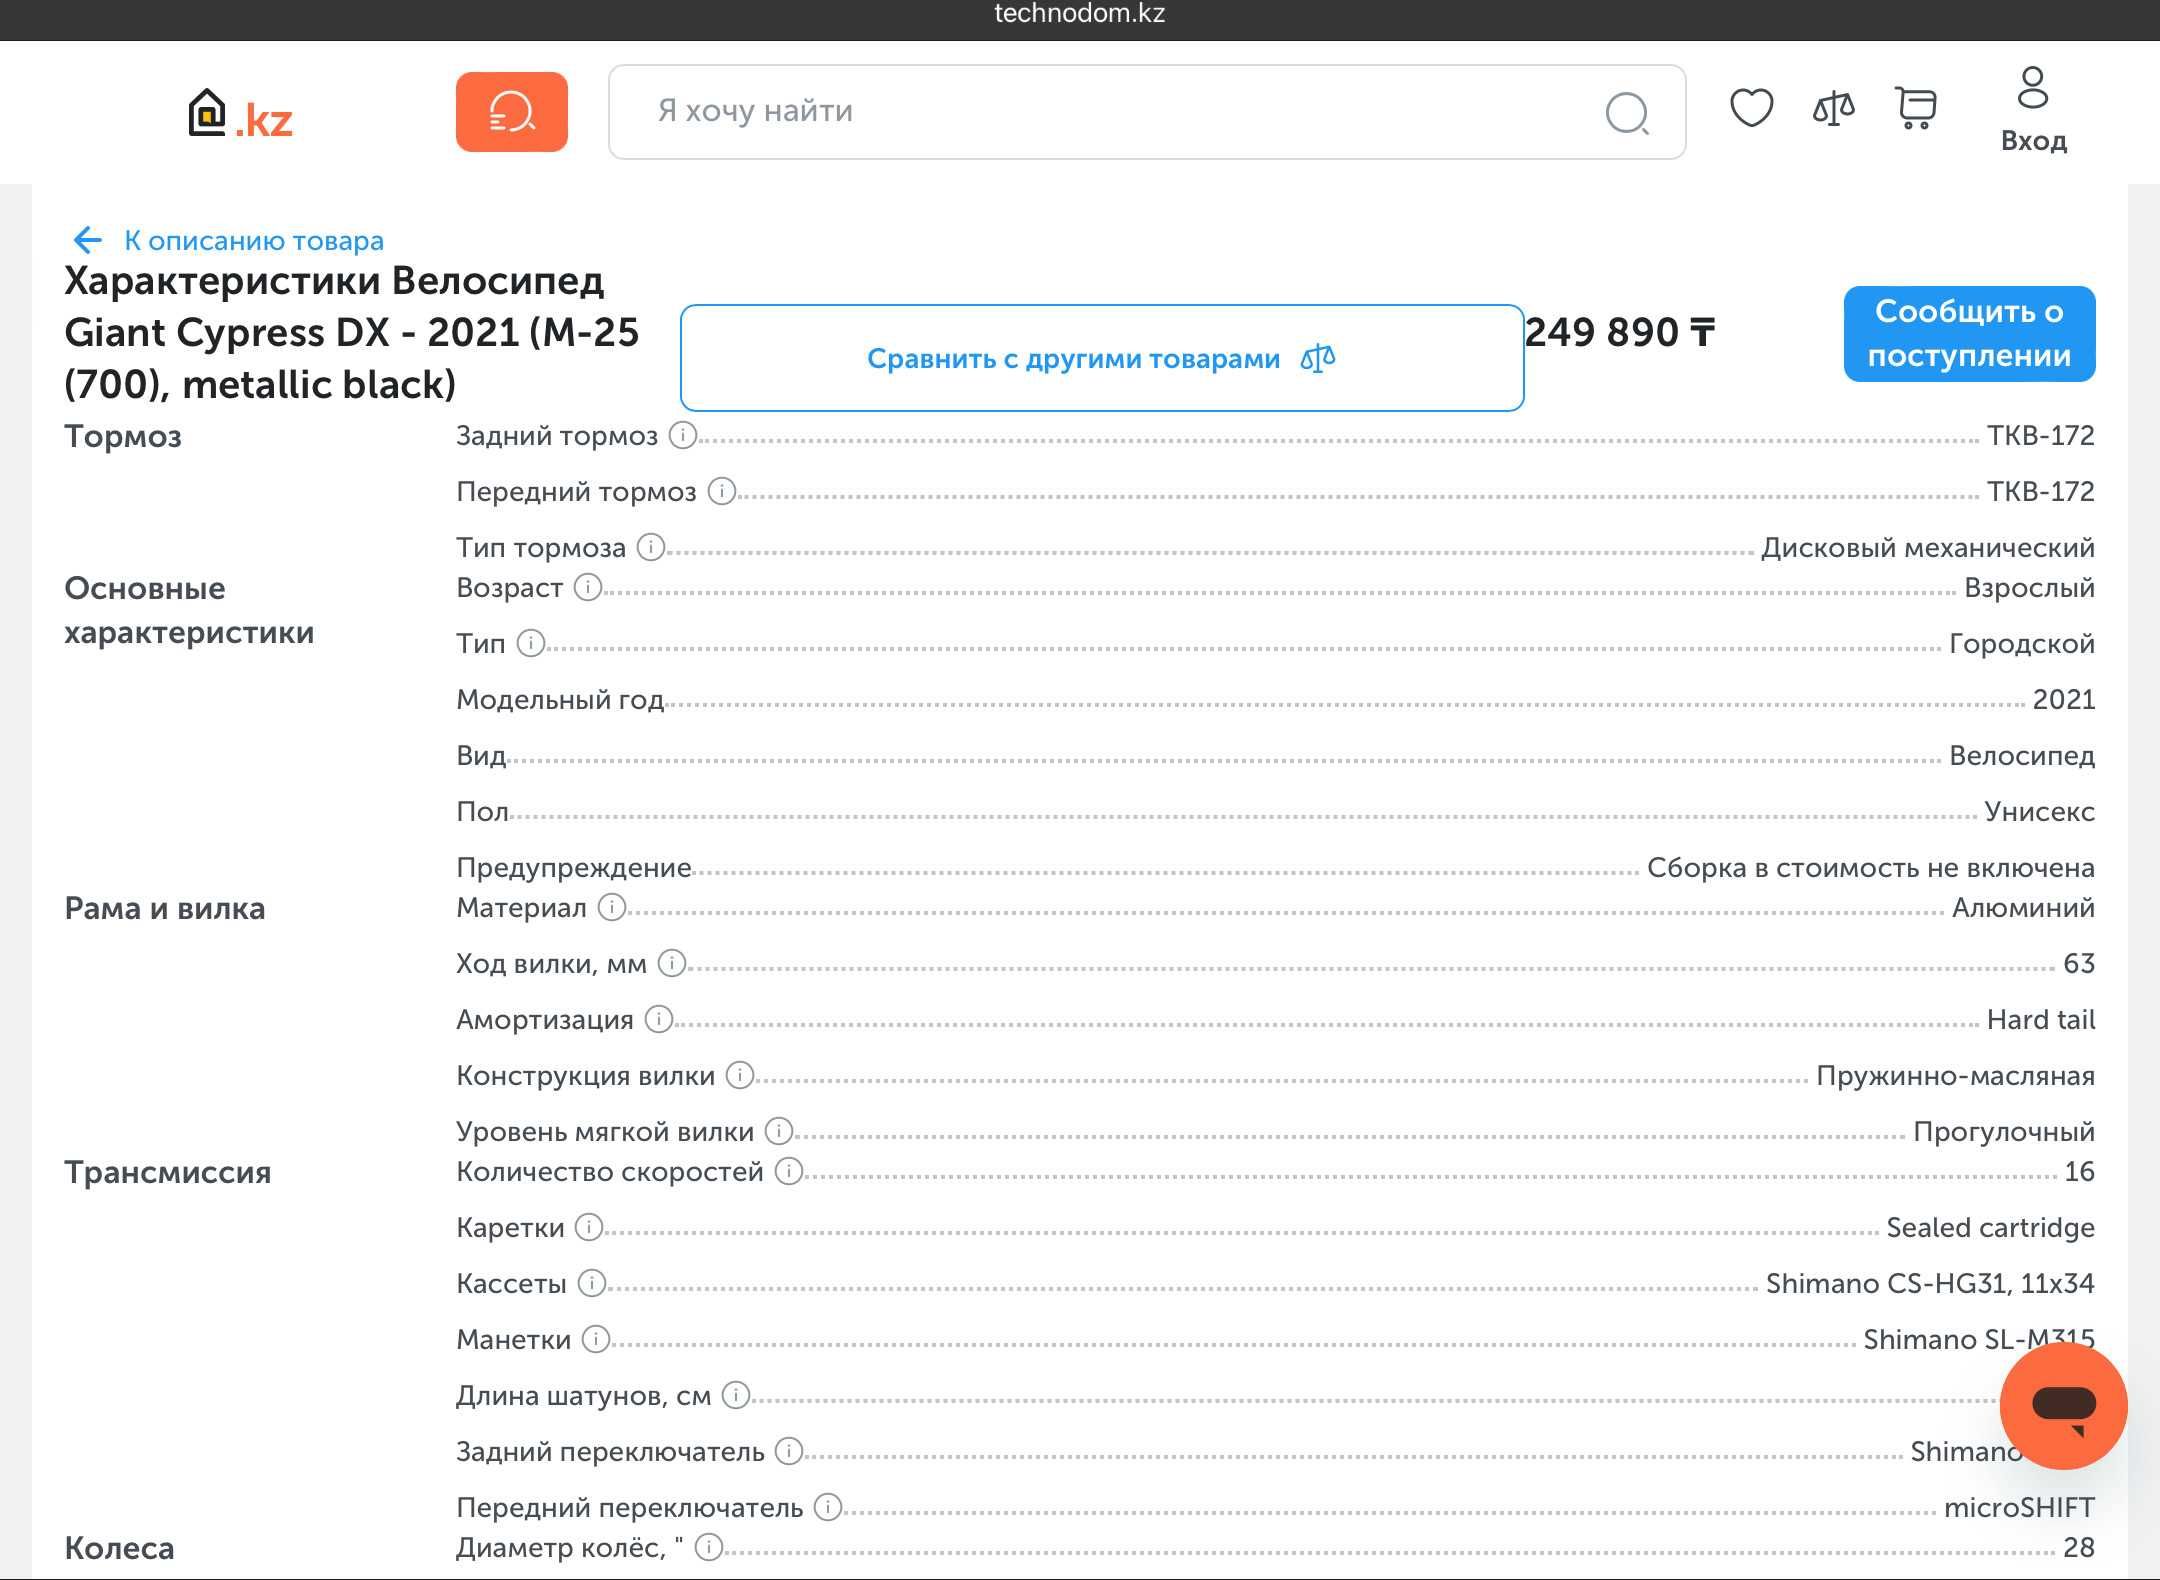Show info for Амортизация
The height and width of the screenshot is (1580, 2160).
[x=658, y=1019]
